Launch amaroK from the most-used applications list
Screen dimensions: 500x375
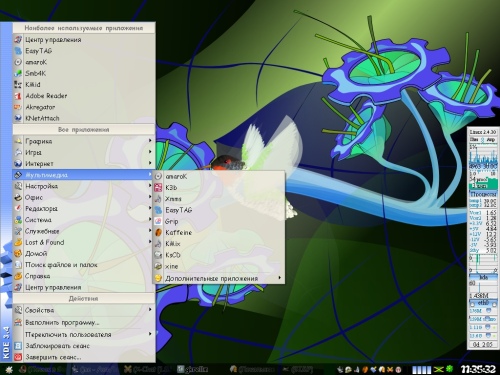click(84, 62)
